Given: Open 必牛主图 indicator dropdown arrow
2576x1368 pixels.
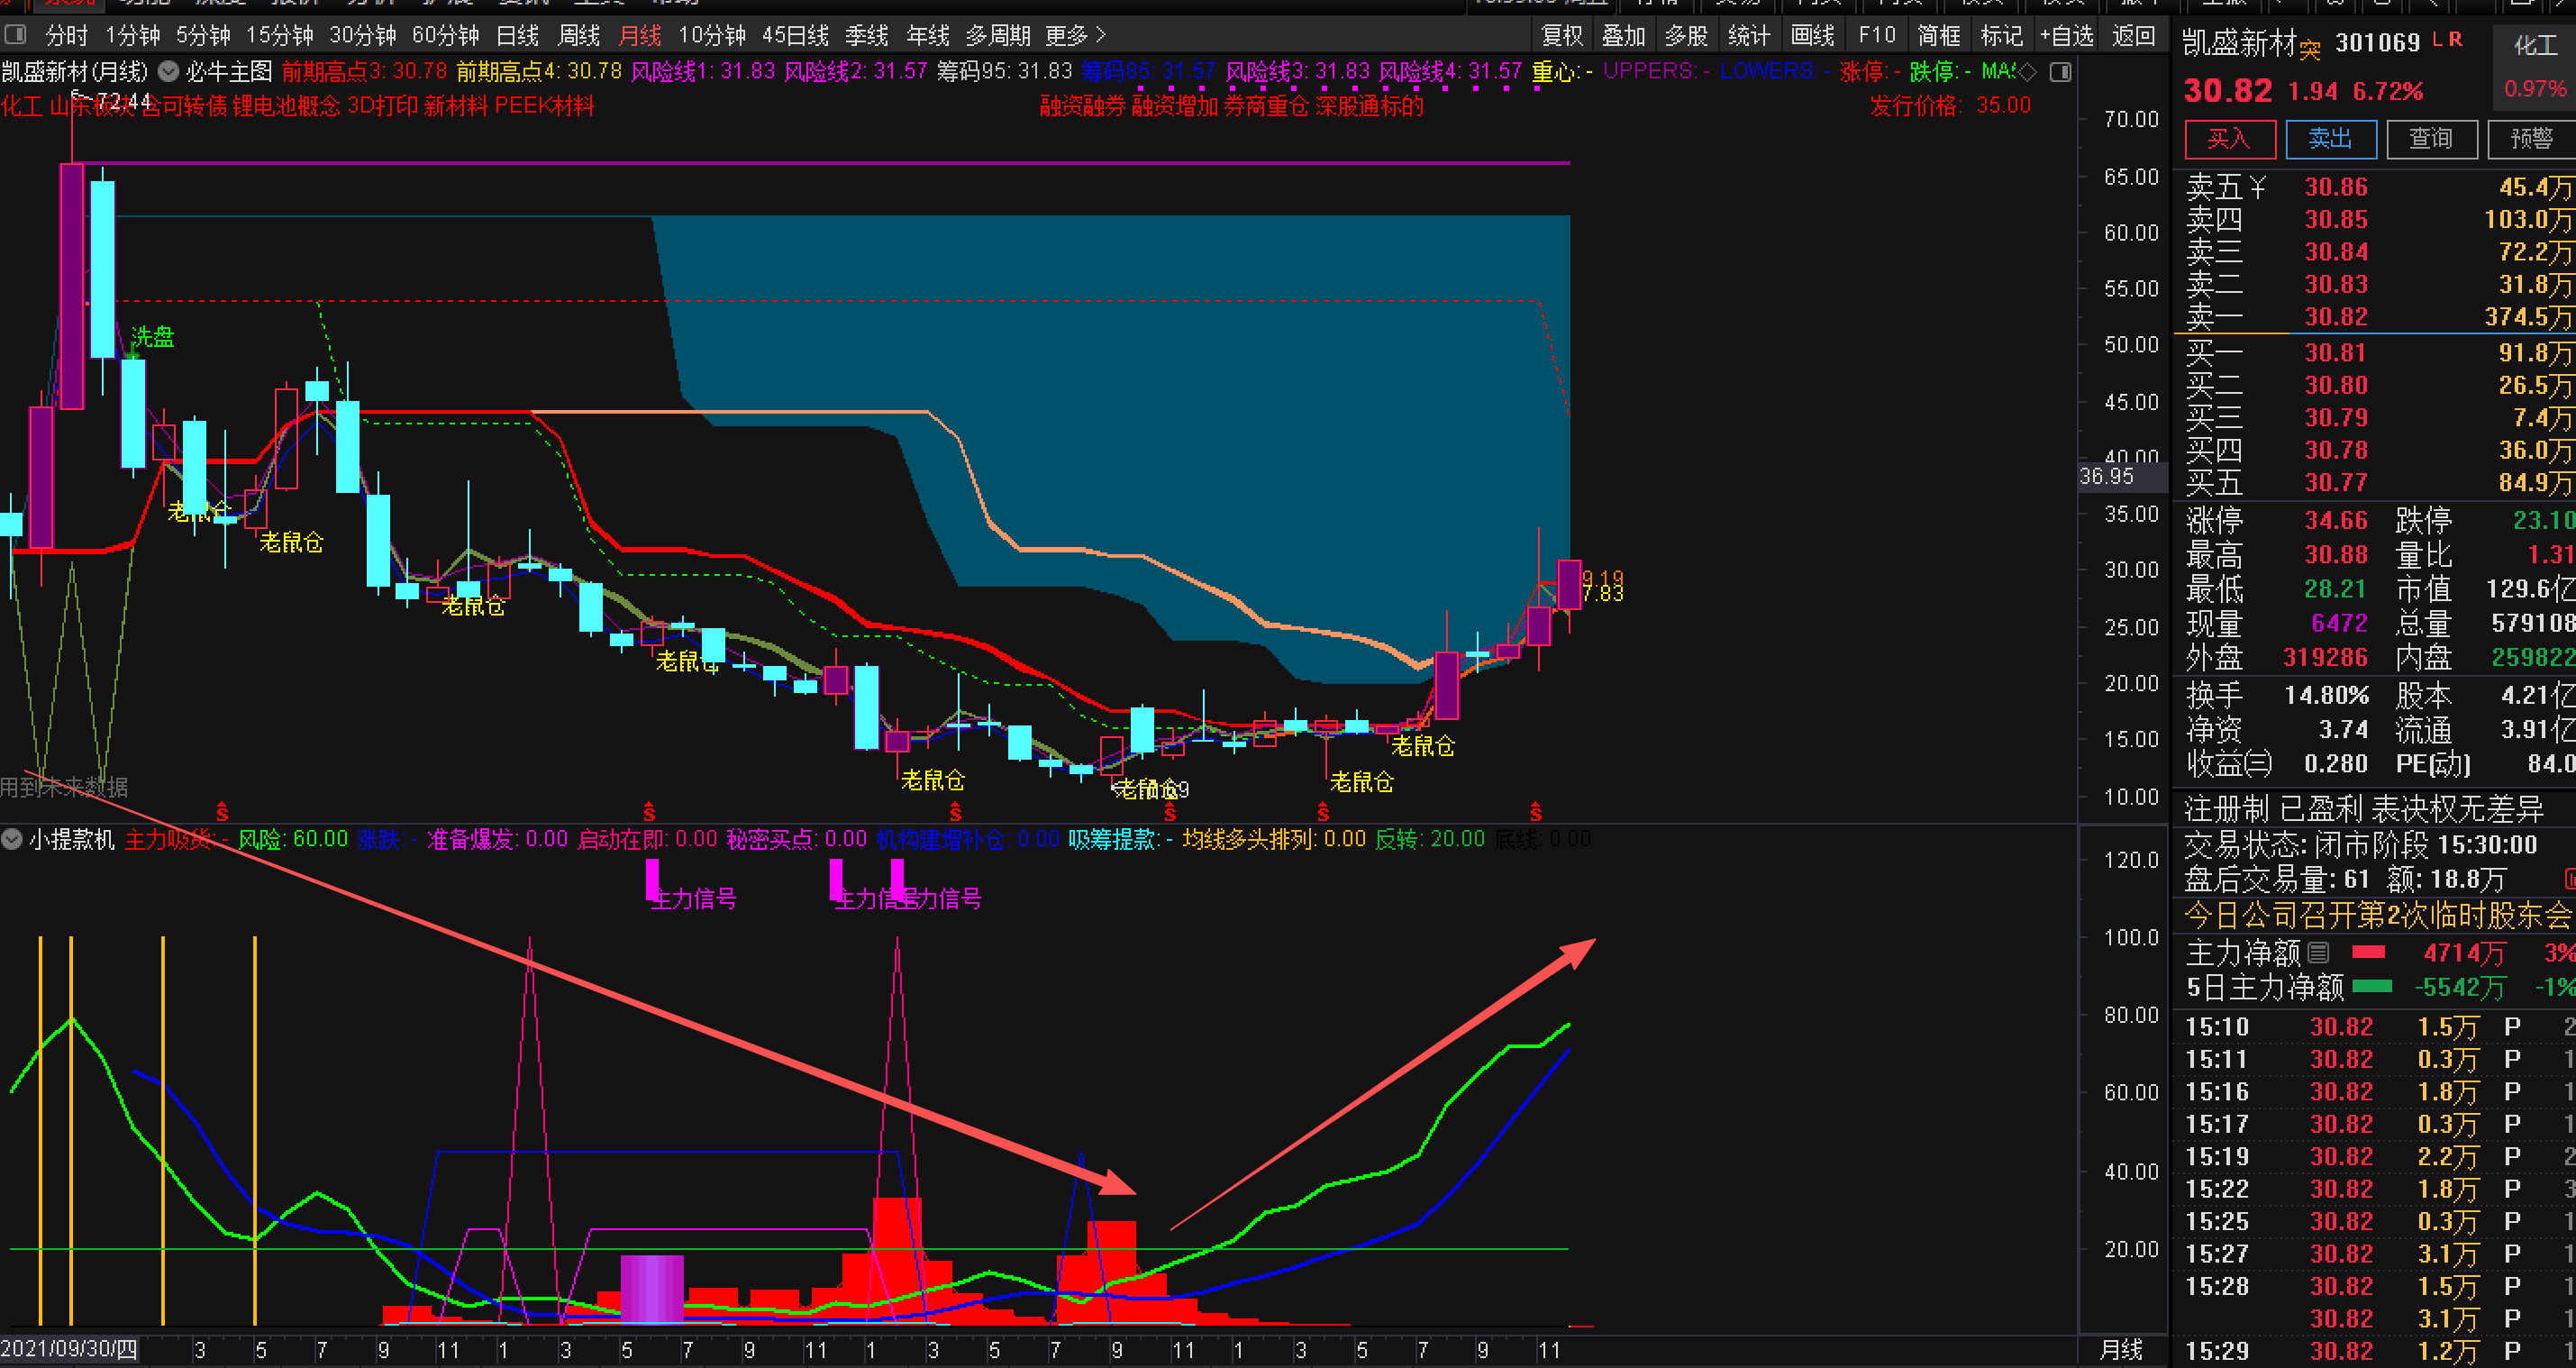Looking at the screenshot, I should click(169, 72).
